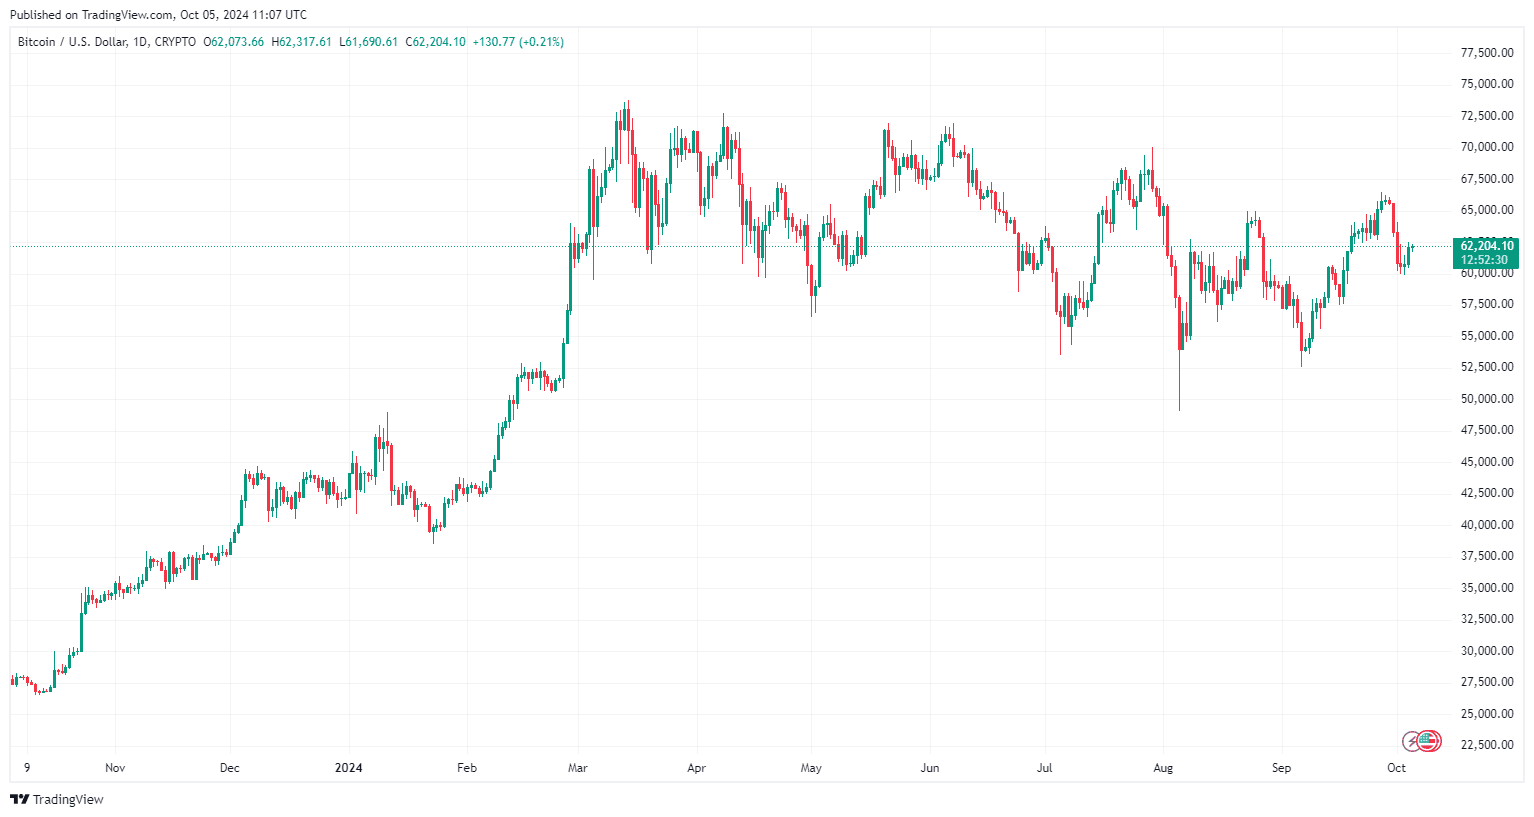This screenshot has width=1534, height=817.
Task: Click the Jun label on the time axis
Action: pos(930,768)
